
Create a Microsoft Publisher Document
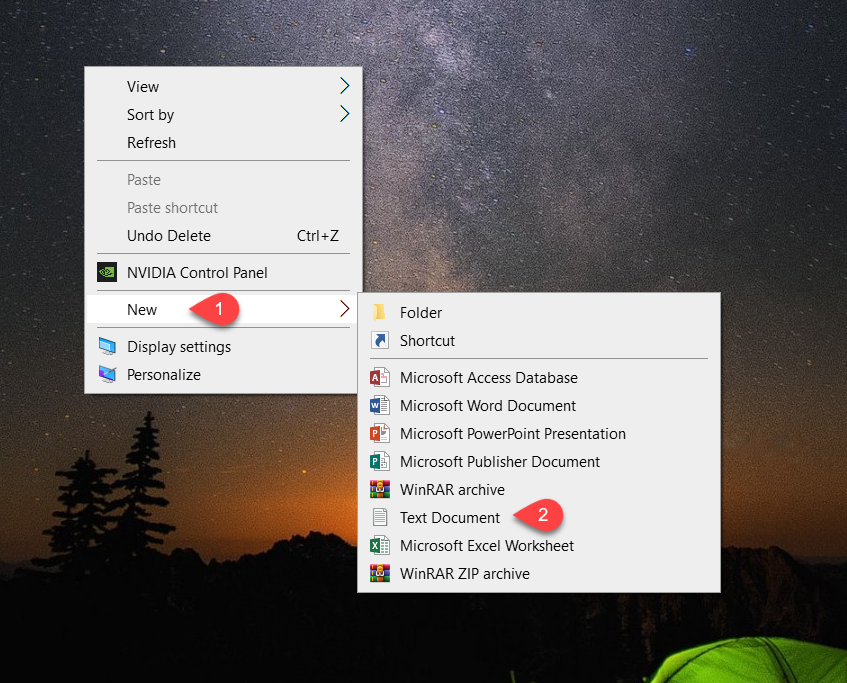[x=539, y=461]
